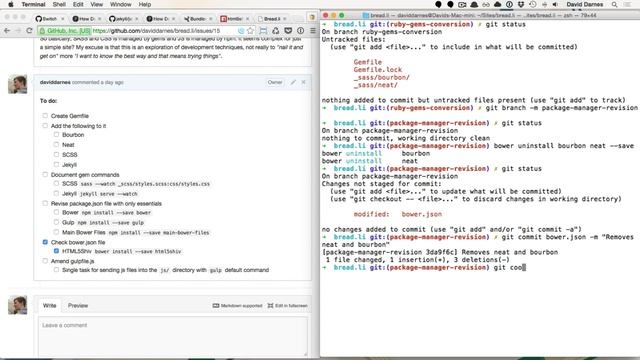The height and width of the screenshot is (360, 640).
Task: Open the daviddarnes profile link
Action: (55, 82)
